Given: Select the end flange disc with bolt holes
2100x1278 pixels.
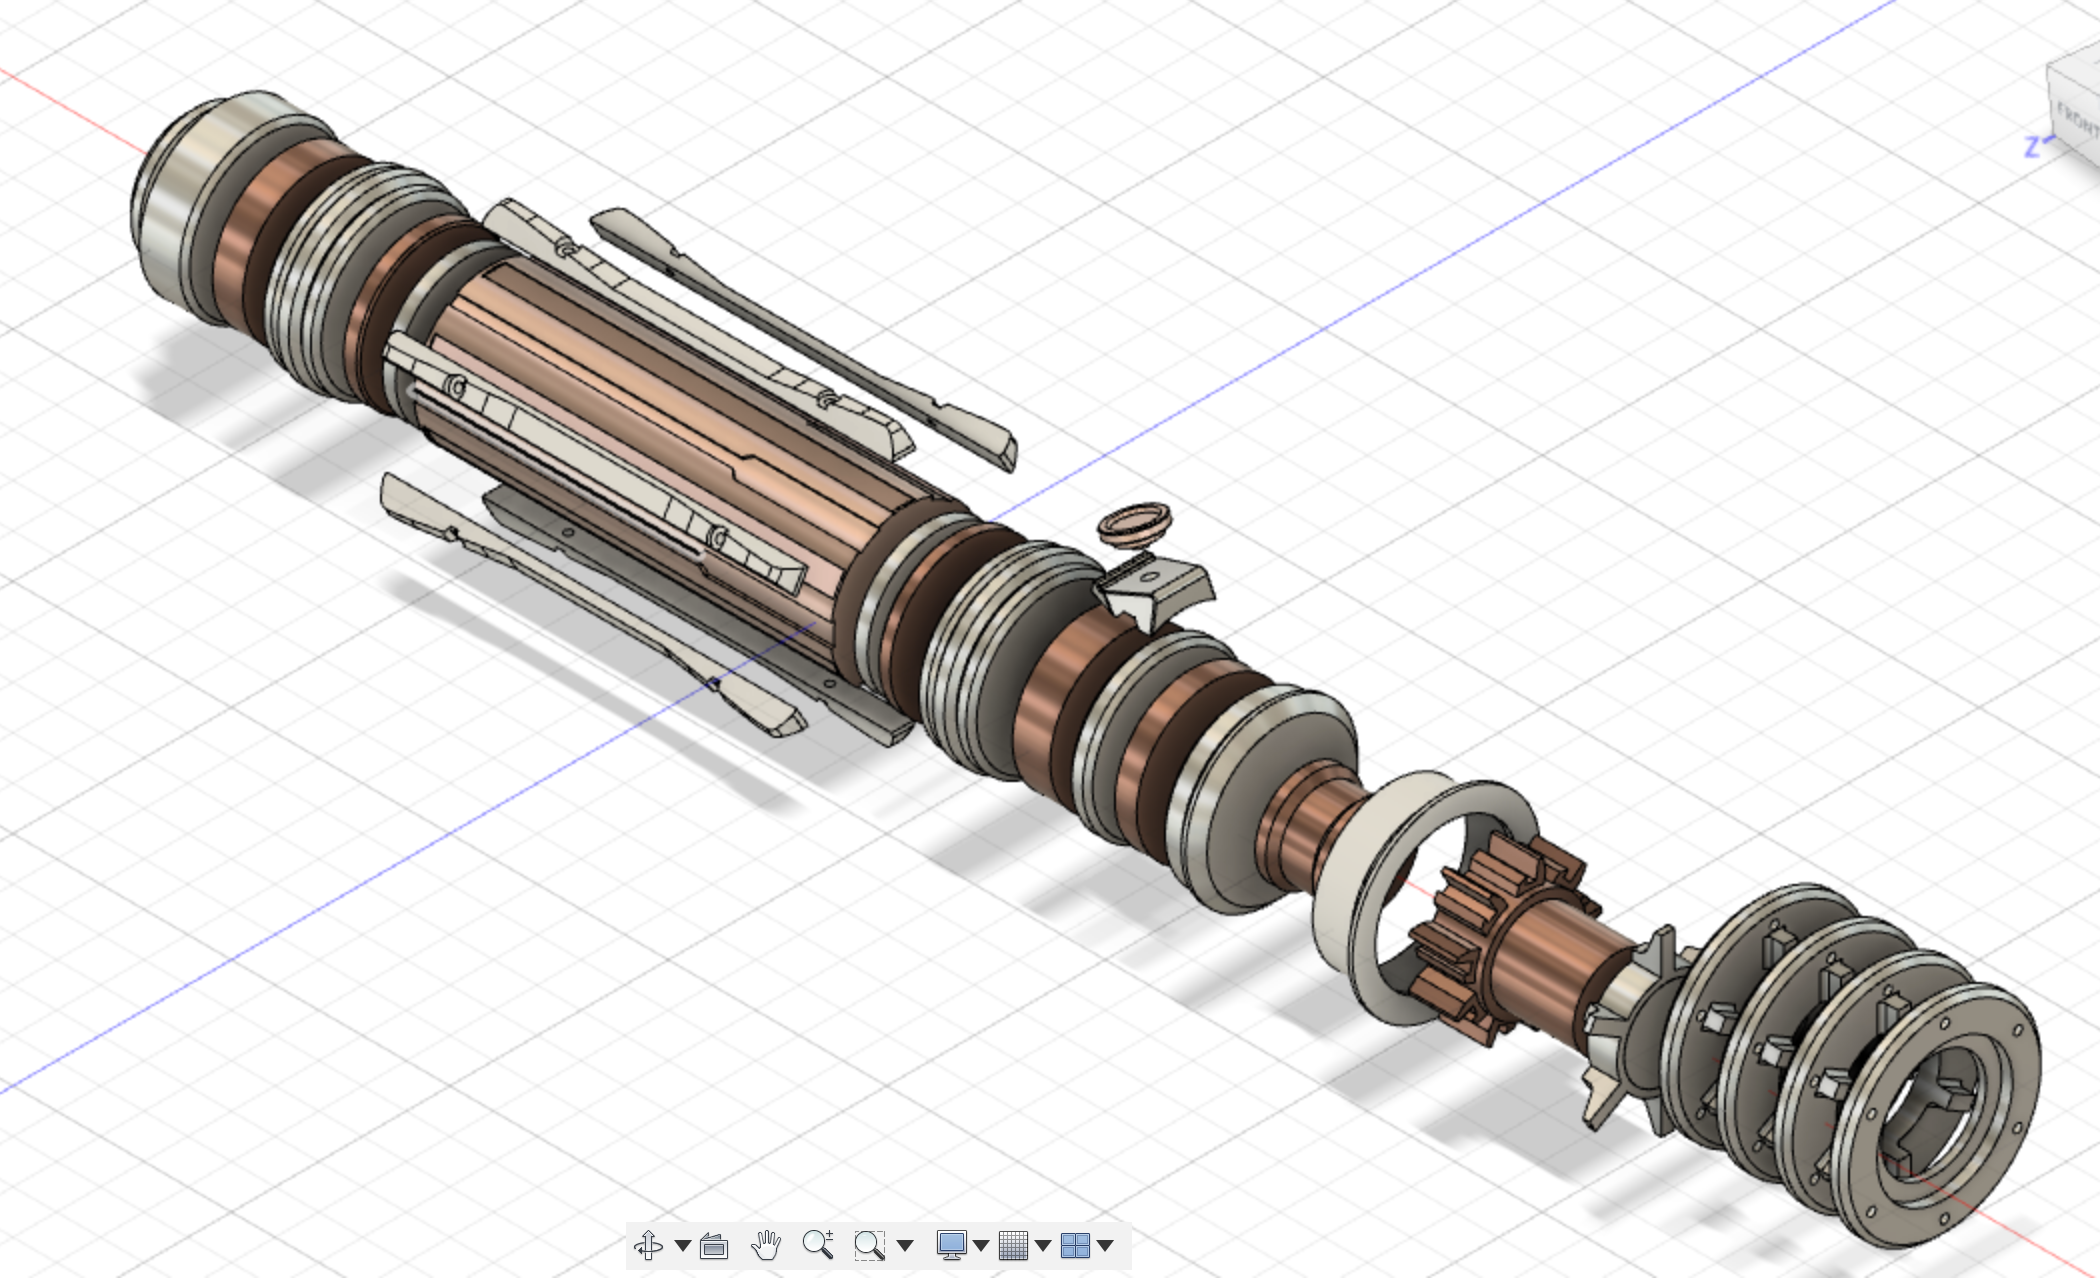Looking at the screenshot, I should 1937,1113.
